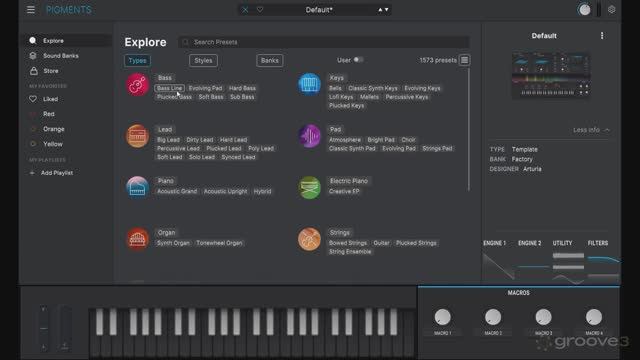This screenshot has height=360, width=640.
Task: Filter by Classic Synth Keys tag
Action: [x=373, y=88]
